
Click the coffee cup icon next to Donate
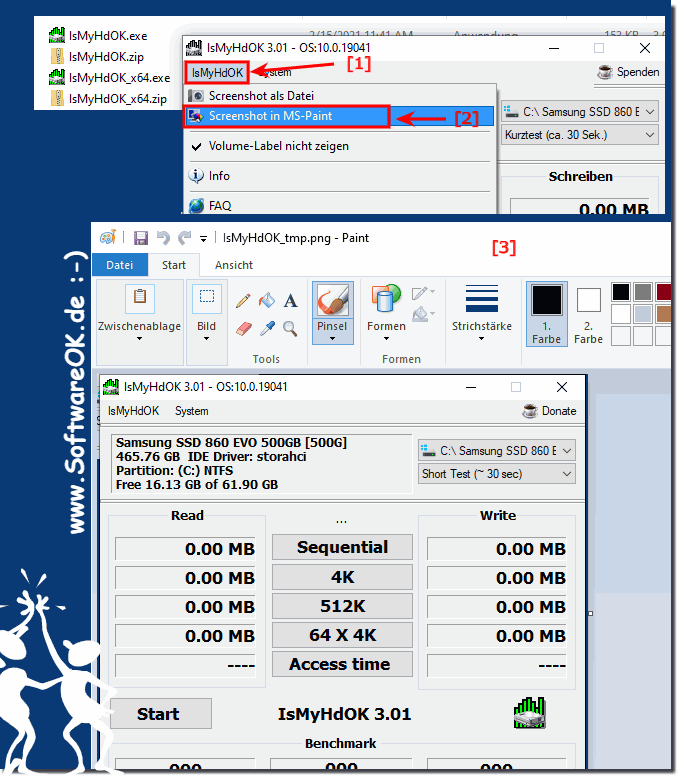point(530,411)
